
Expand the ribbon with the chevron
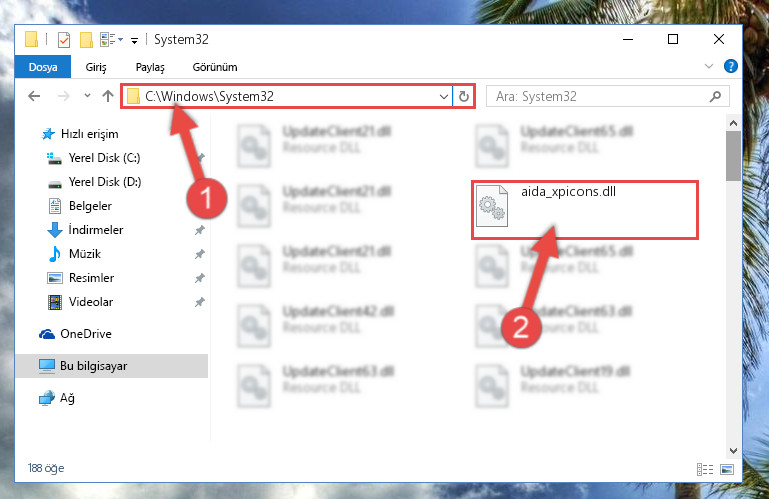[709, 66]
